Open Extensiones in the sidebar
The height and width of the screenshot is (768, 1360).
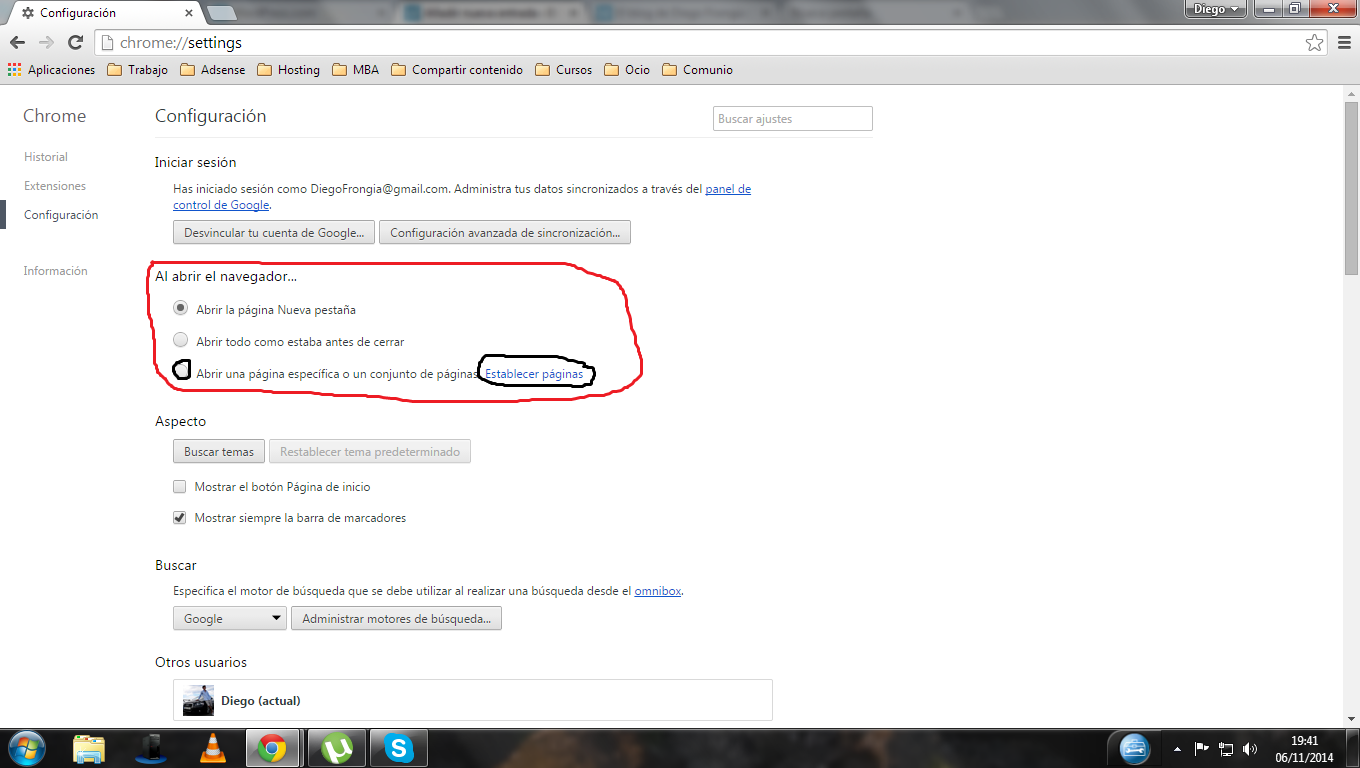point(55,186)
